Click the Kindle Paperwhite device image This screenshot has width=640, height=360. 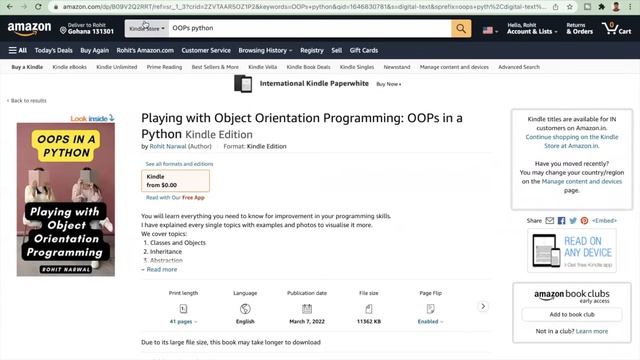point(243,84)
